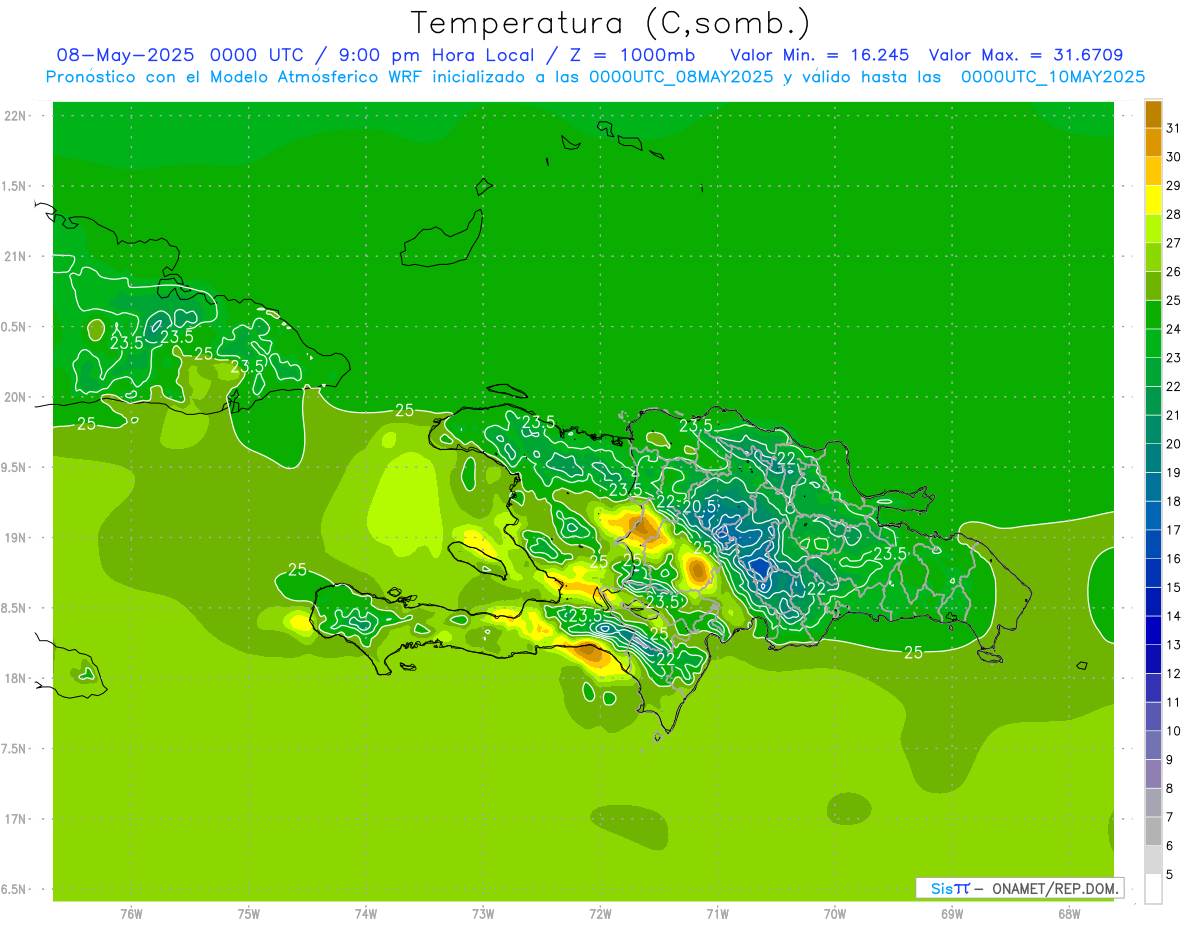The height and width of the screenshot is (927, 1200).
Task: Click the legend value label 31
Action: click(1174, 128)
